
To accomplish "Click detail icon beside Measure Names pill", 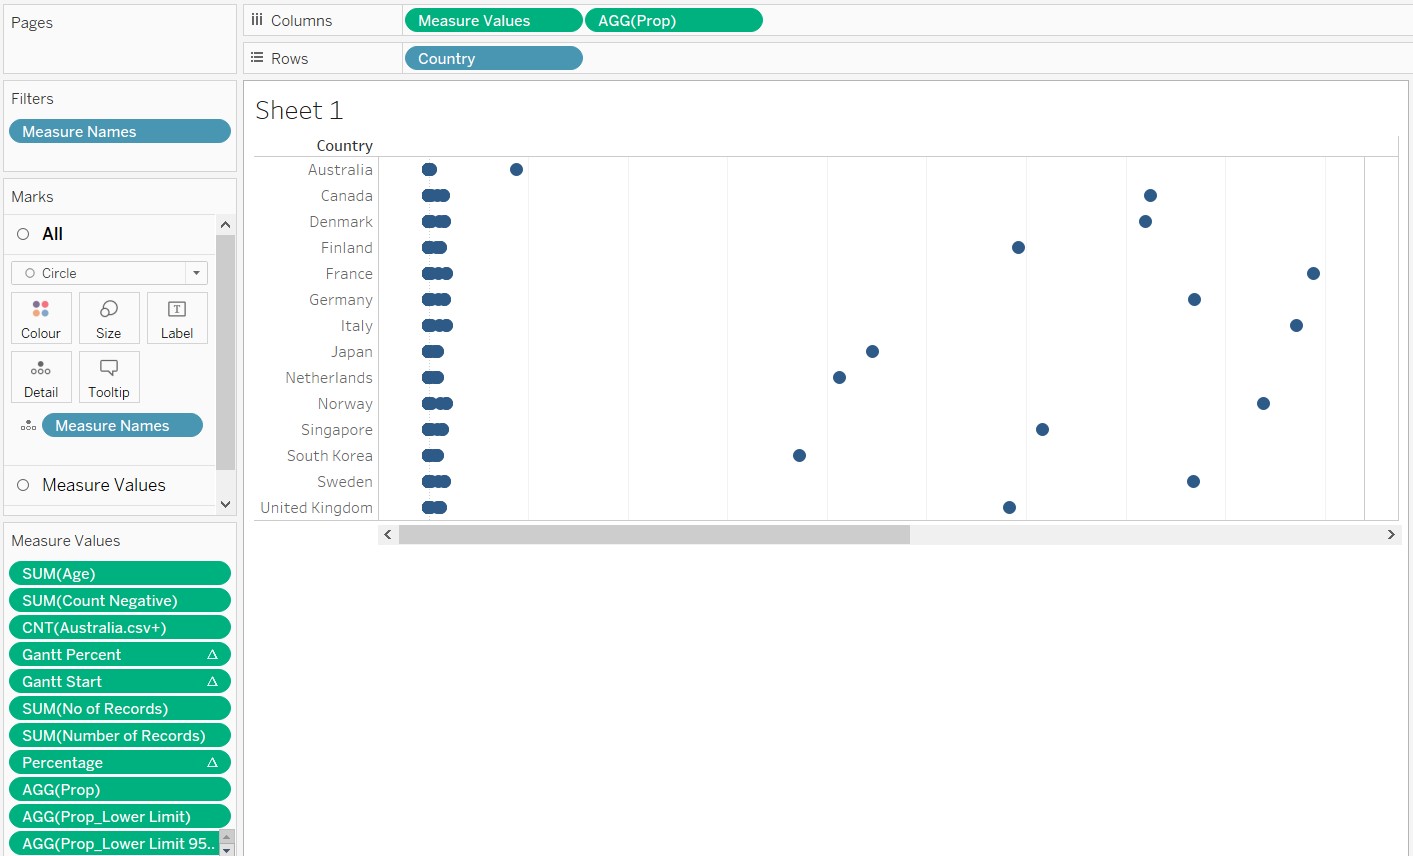I will (x=28, y=426).
